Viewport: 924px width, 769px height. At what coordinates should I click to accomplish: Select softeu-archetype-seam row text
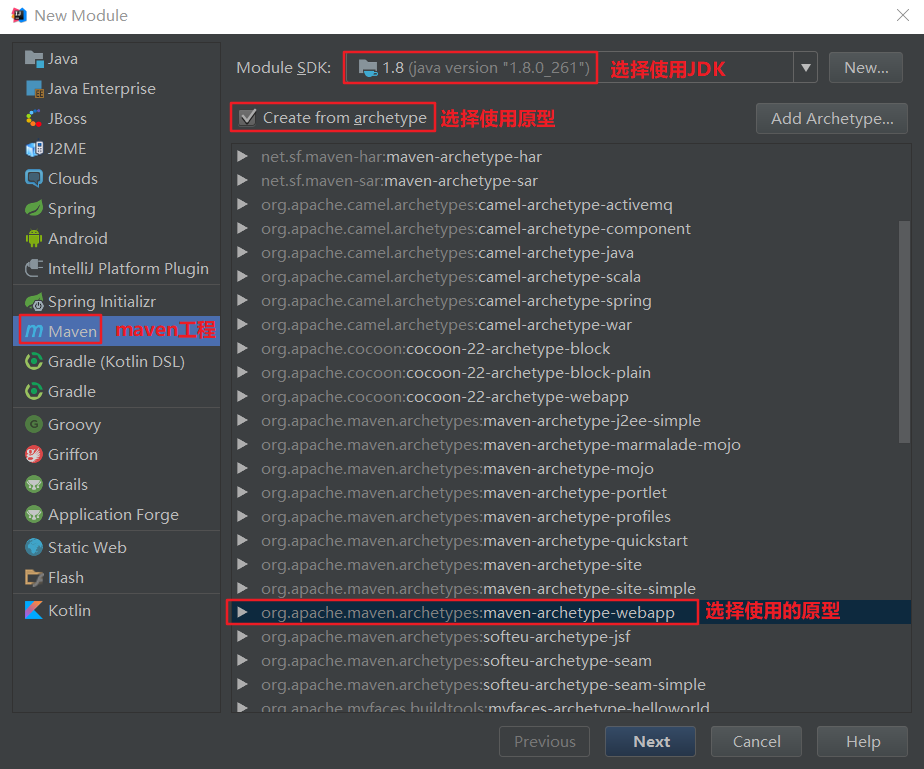(457, 661)
